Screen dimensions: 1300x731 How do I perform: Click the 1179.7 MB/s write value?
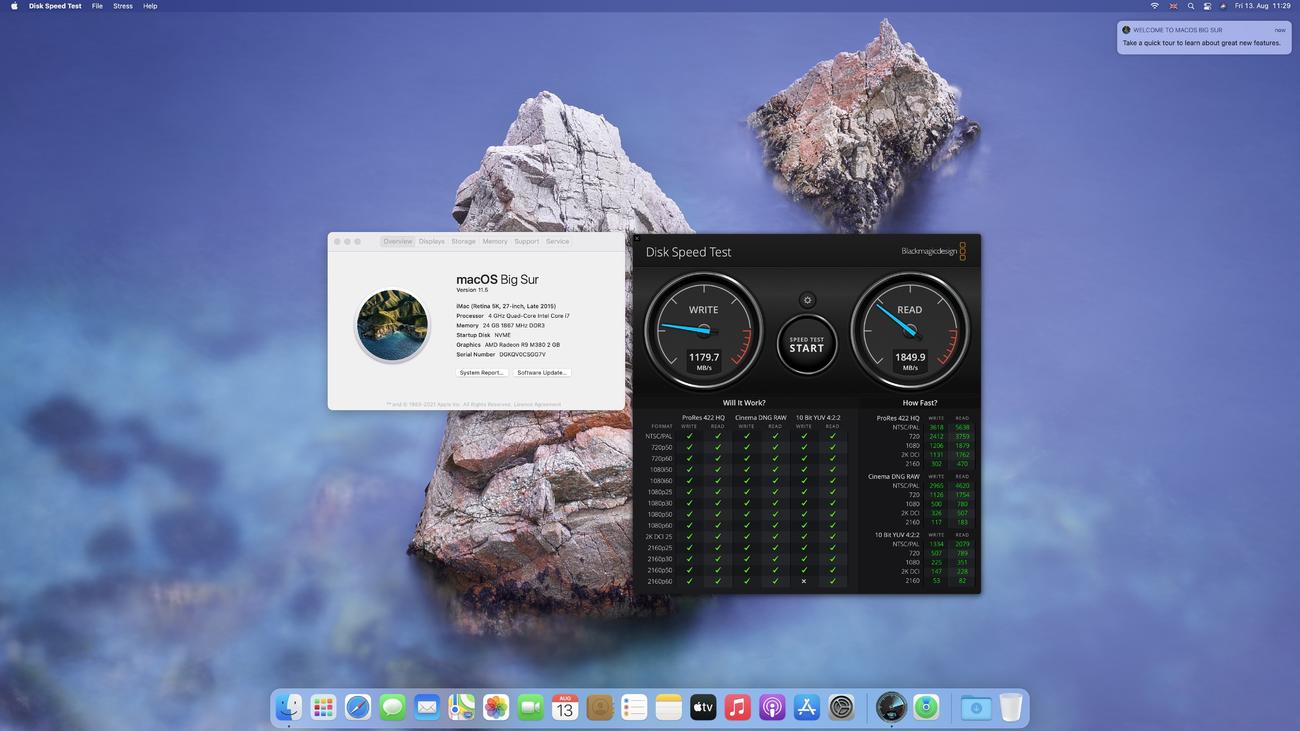click(704, 361)
